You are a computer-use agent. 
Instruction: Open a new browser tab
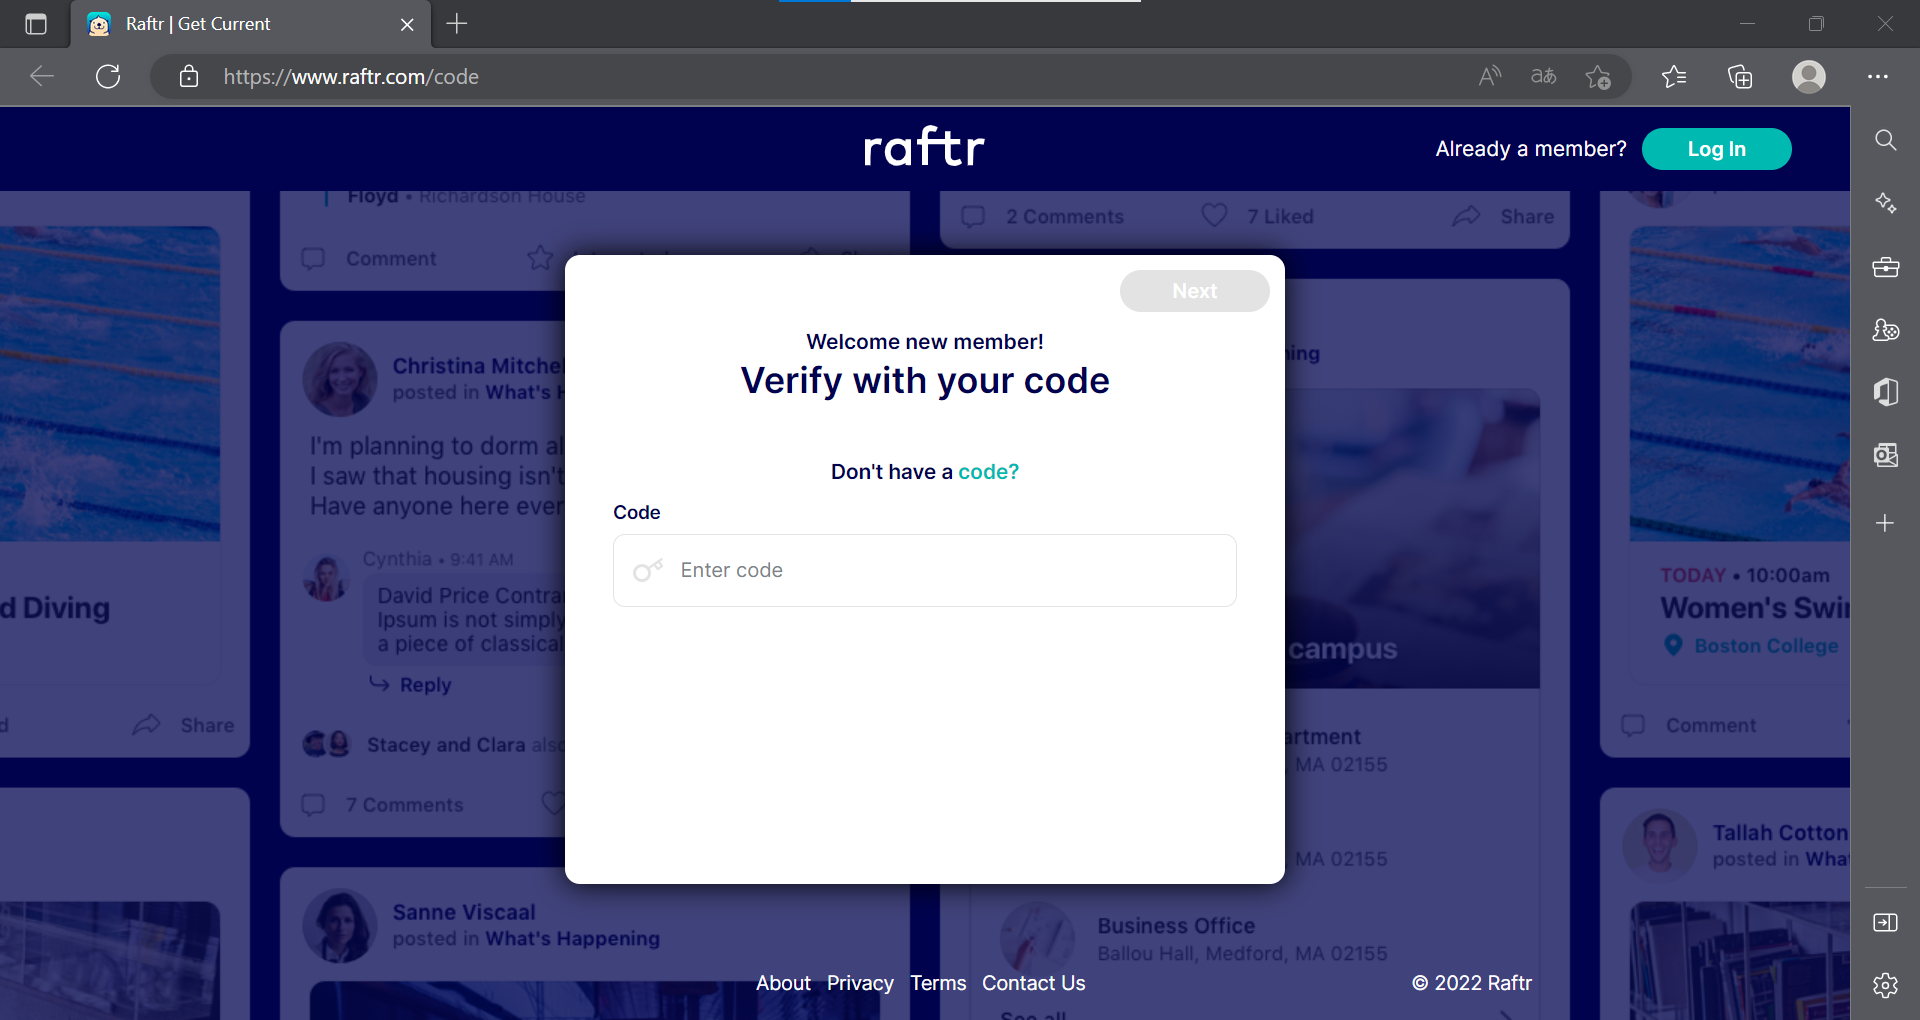click(457, 24)
